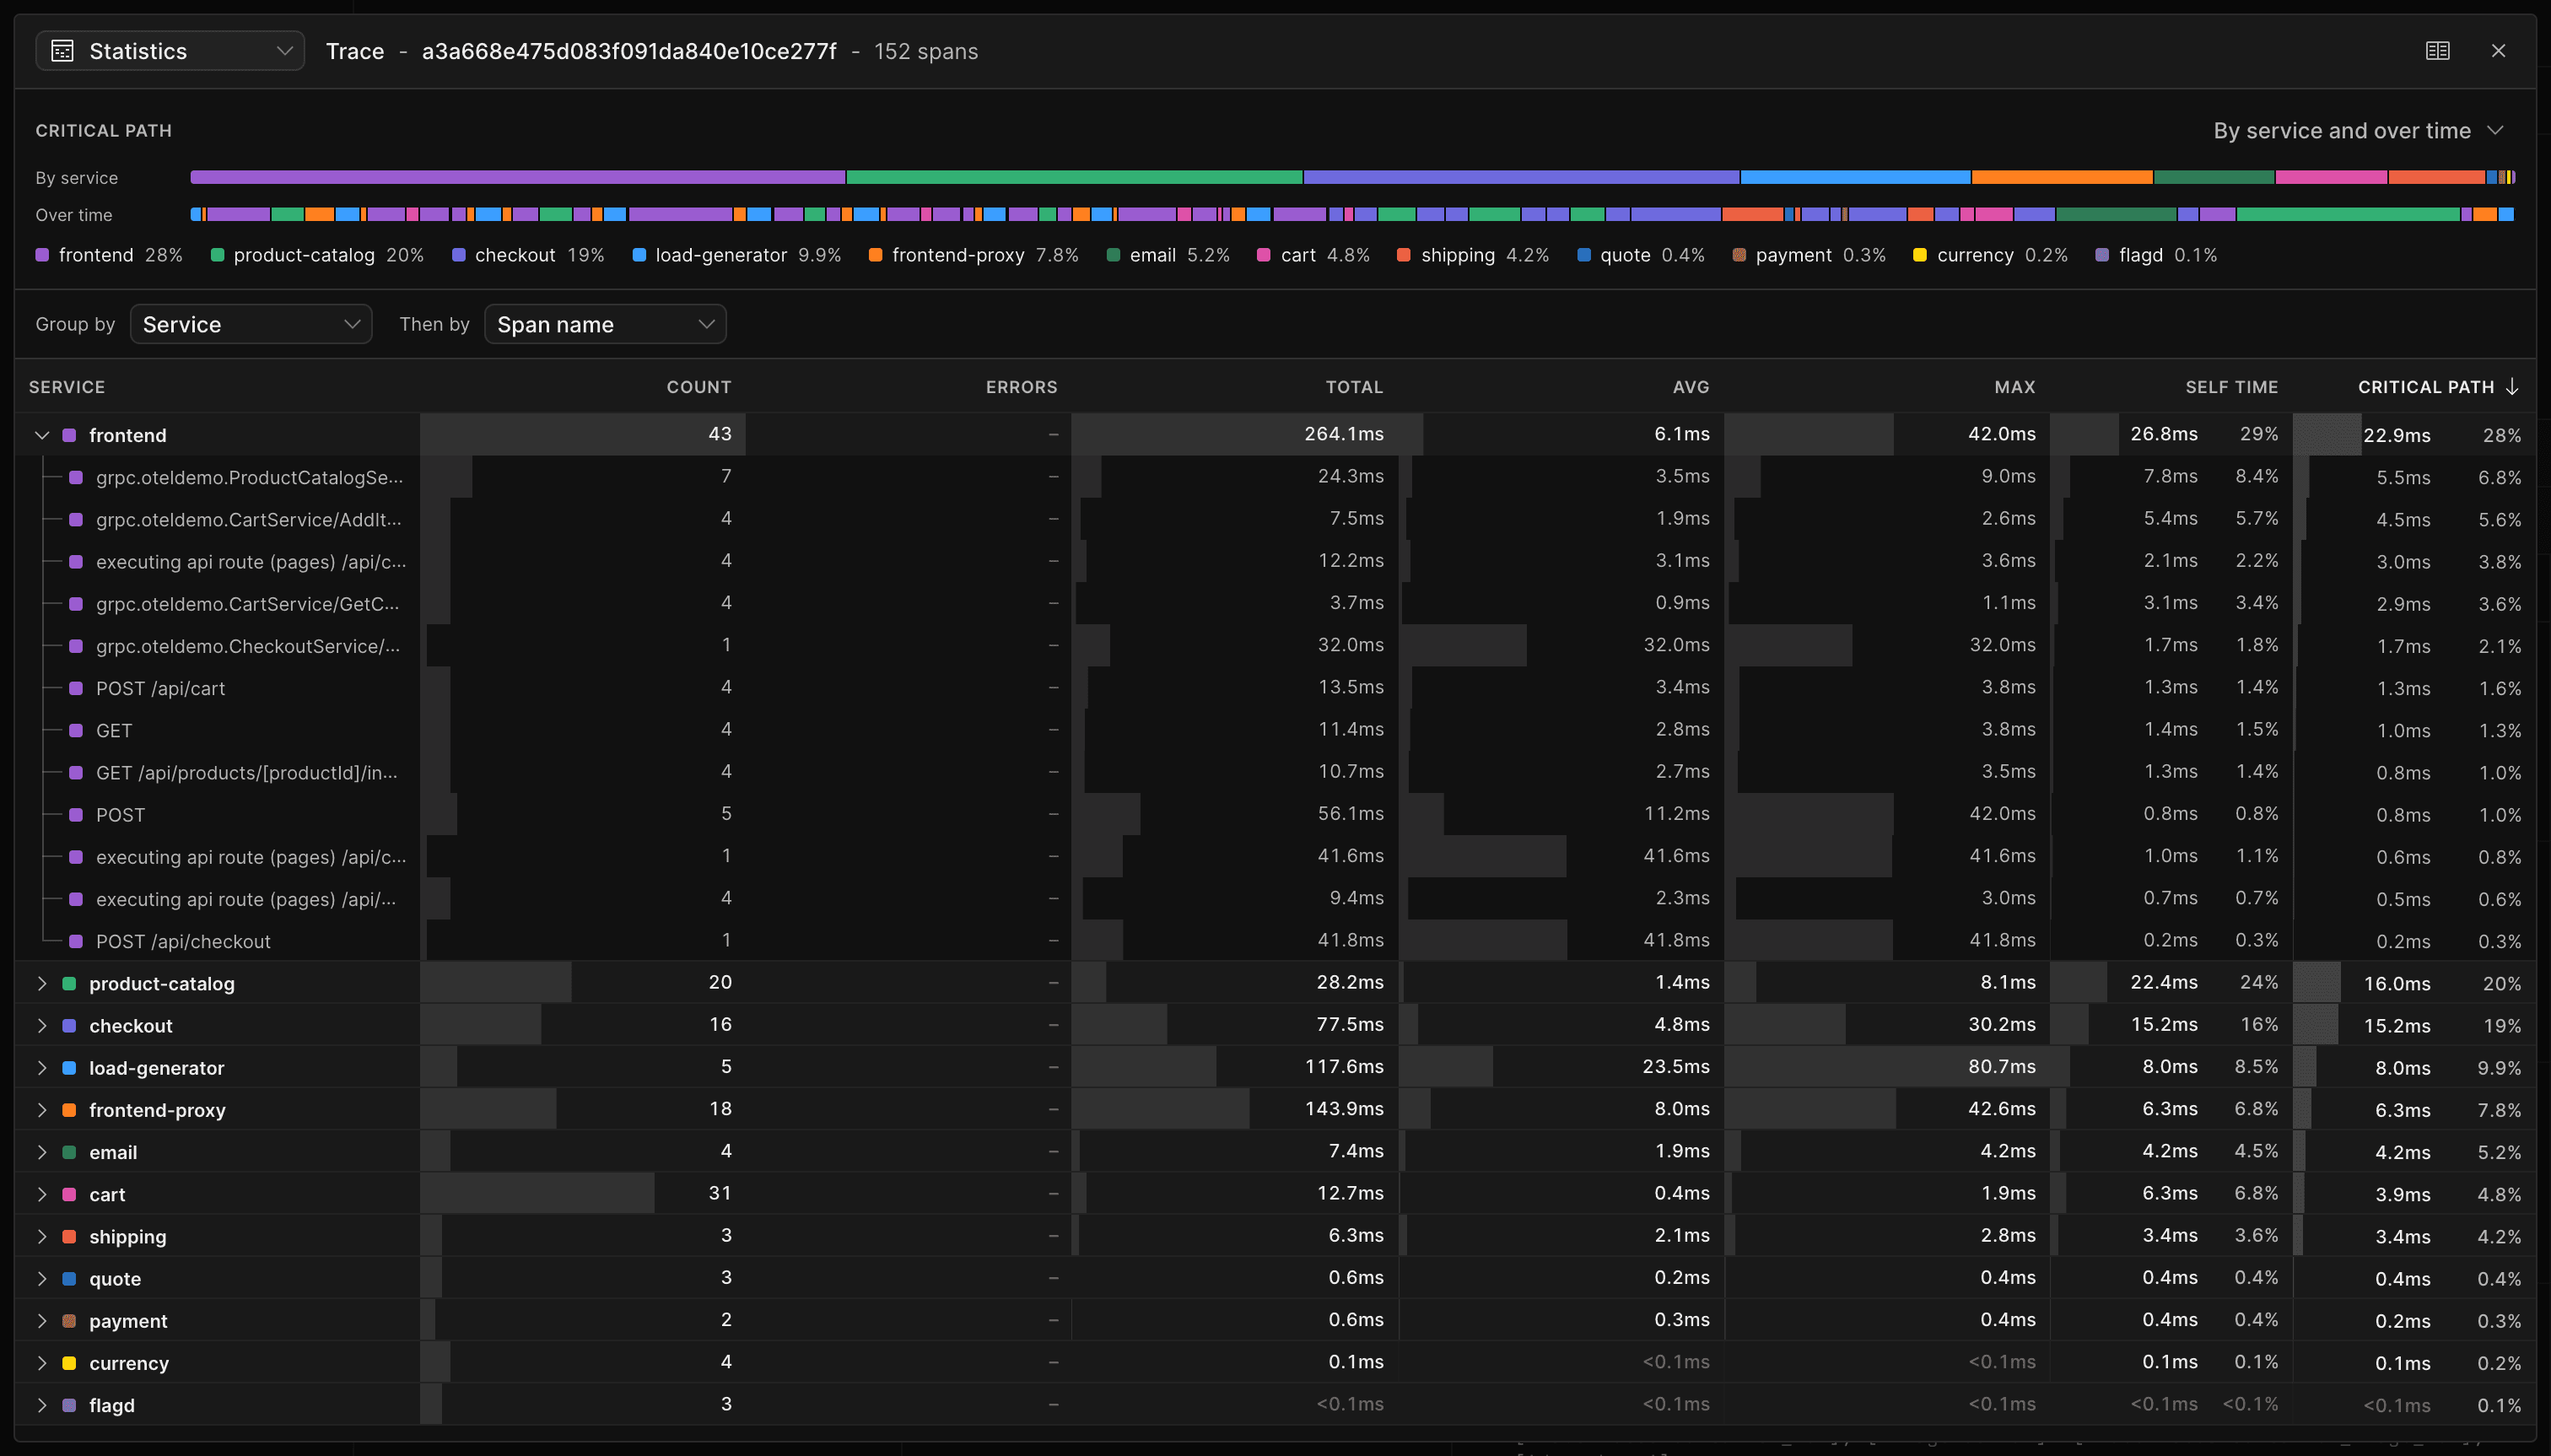Screen dimensions: 2551x1456
Task: Sort by the COUNT column header
Action: pos(699,387)
